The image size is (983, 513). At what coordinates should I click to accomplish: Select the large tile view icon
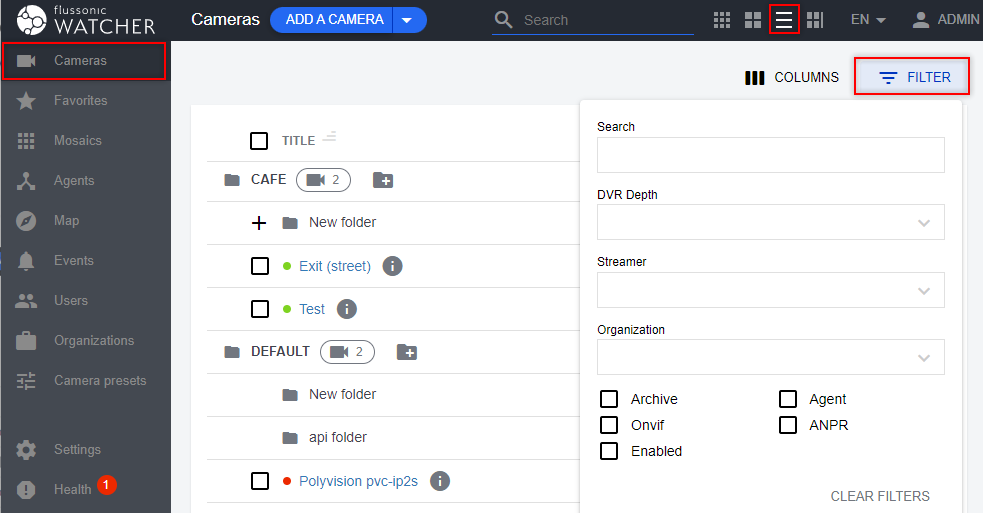(x=753, y=20)
